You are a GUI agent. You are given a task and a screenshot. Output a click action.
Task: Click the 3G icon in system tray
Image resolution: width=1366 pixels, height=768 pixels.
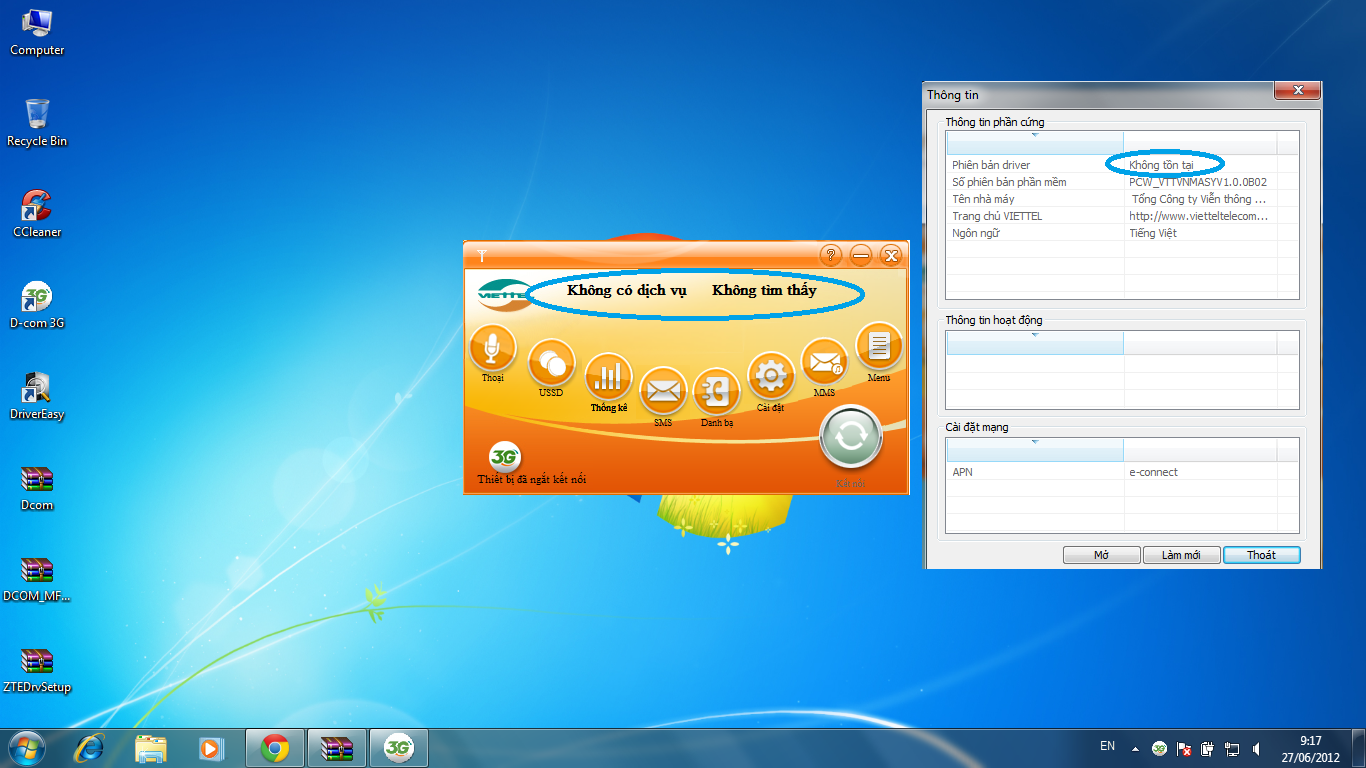point(1160,748)
